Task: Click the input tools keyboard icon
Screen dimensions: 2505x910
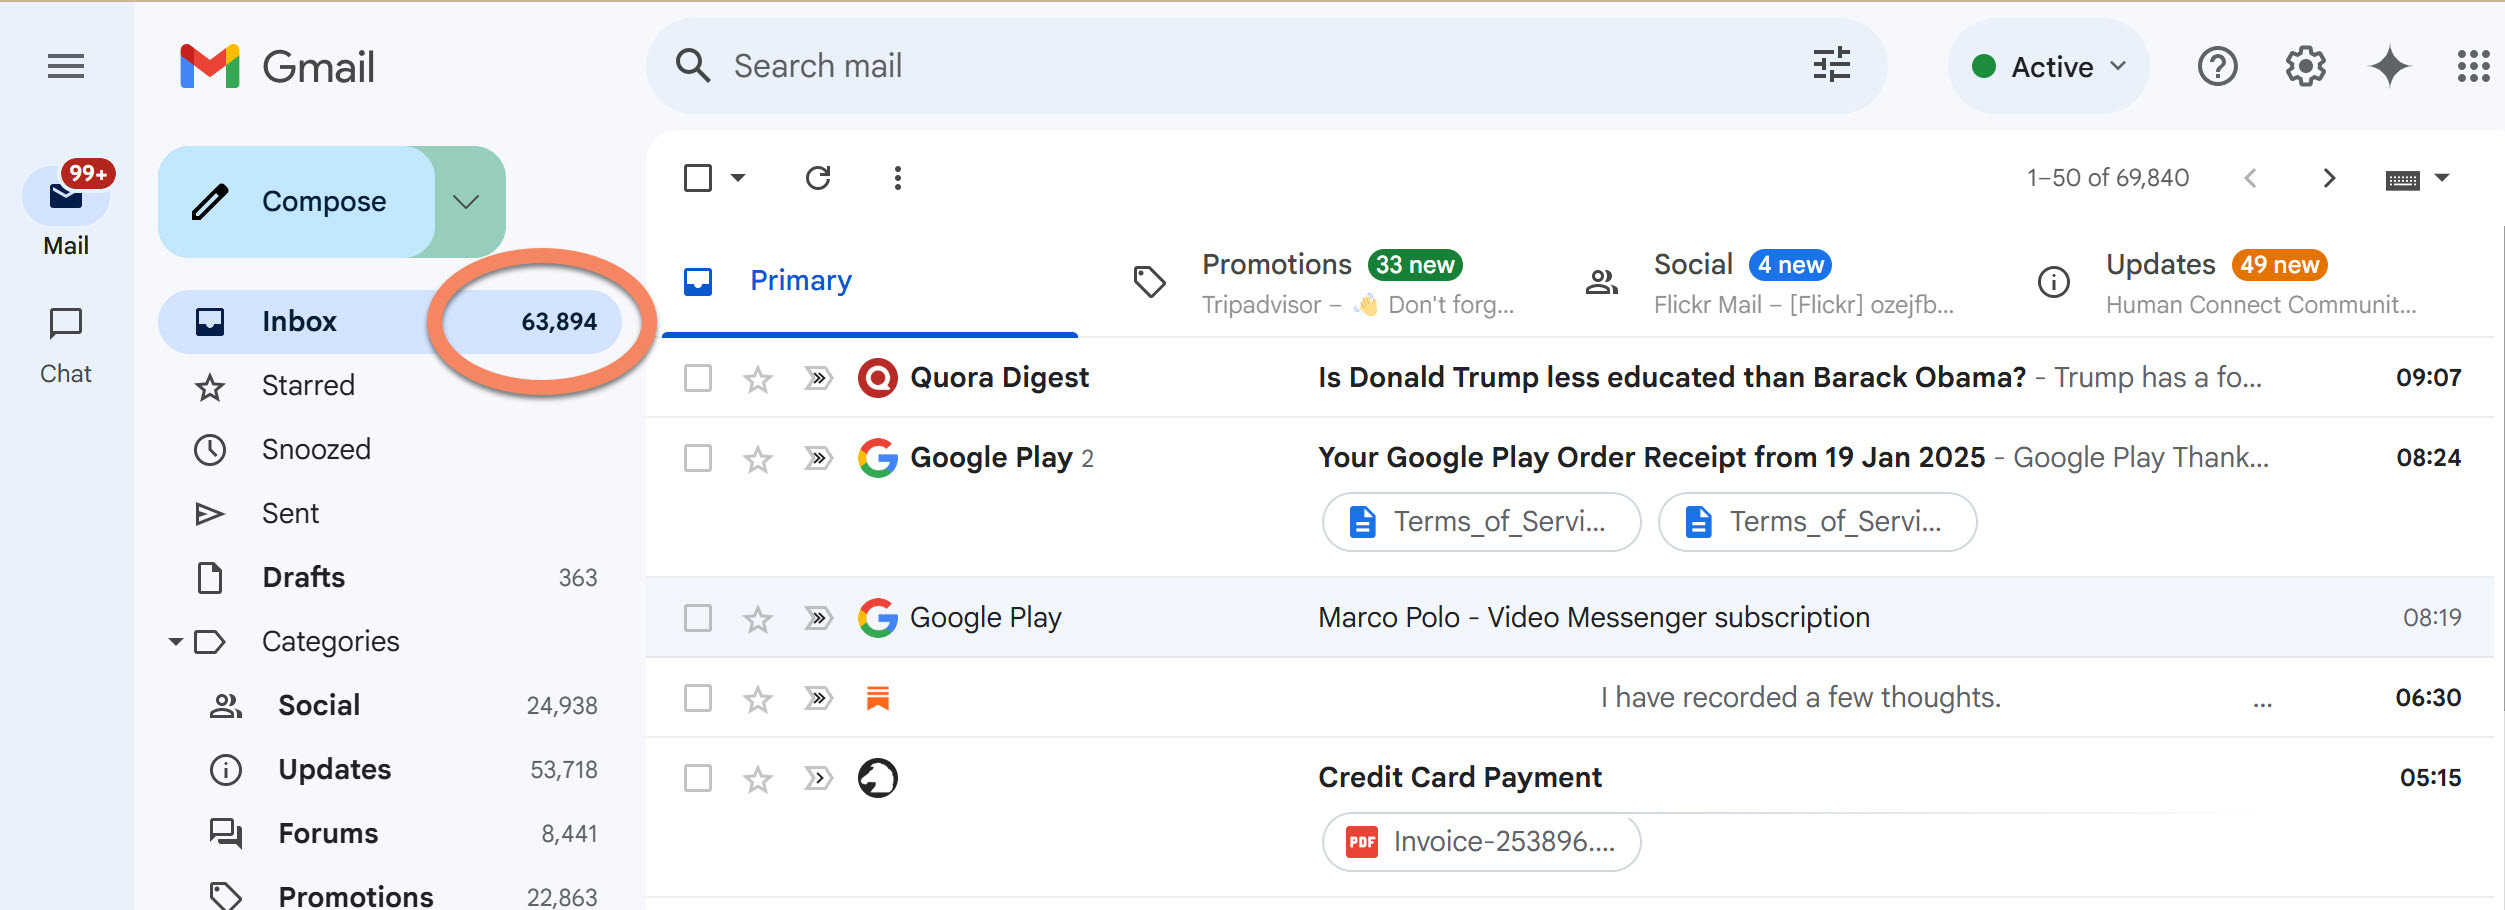Action: tap(2402, 180)
